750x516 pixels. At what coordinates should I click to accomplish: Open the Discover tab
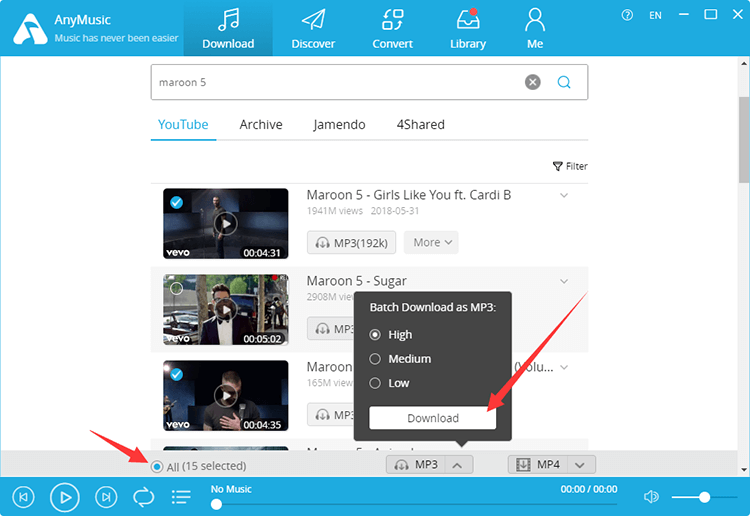[313, 29]
